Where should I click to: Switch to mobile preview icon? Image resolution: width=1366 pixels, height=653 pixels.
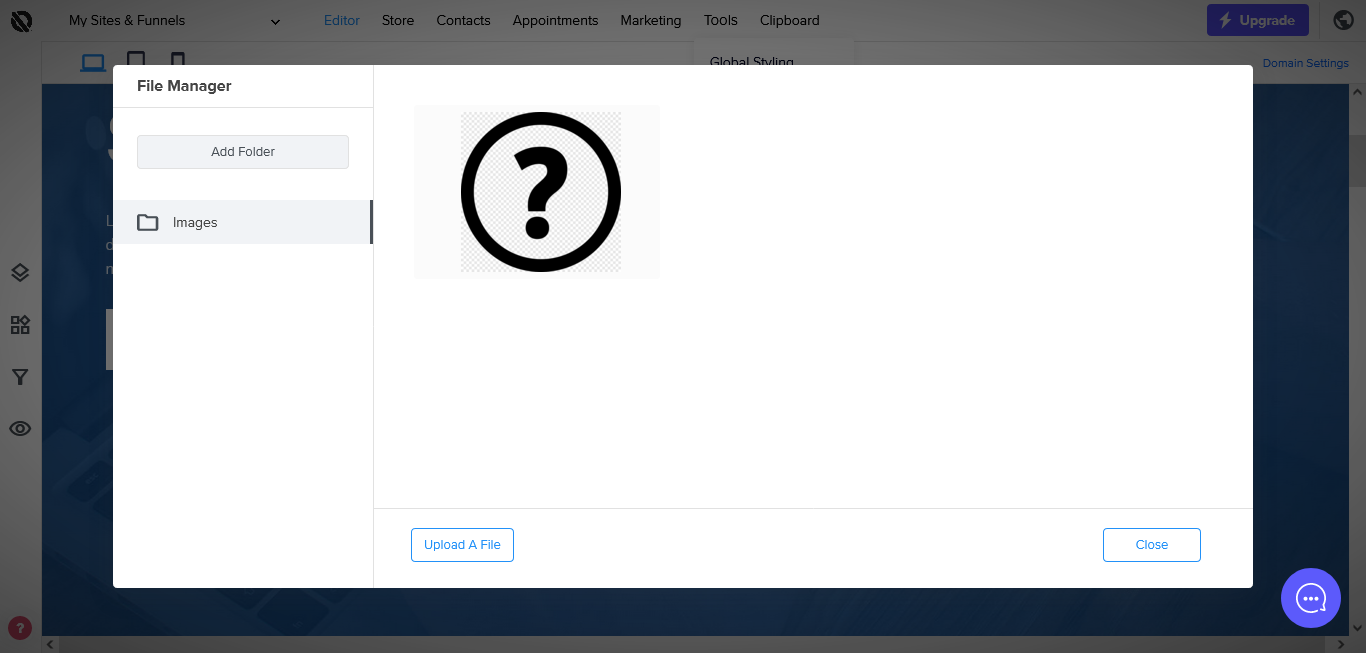click(178, 59)
